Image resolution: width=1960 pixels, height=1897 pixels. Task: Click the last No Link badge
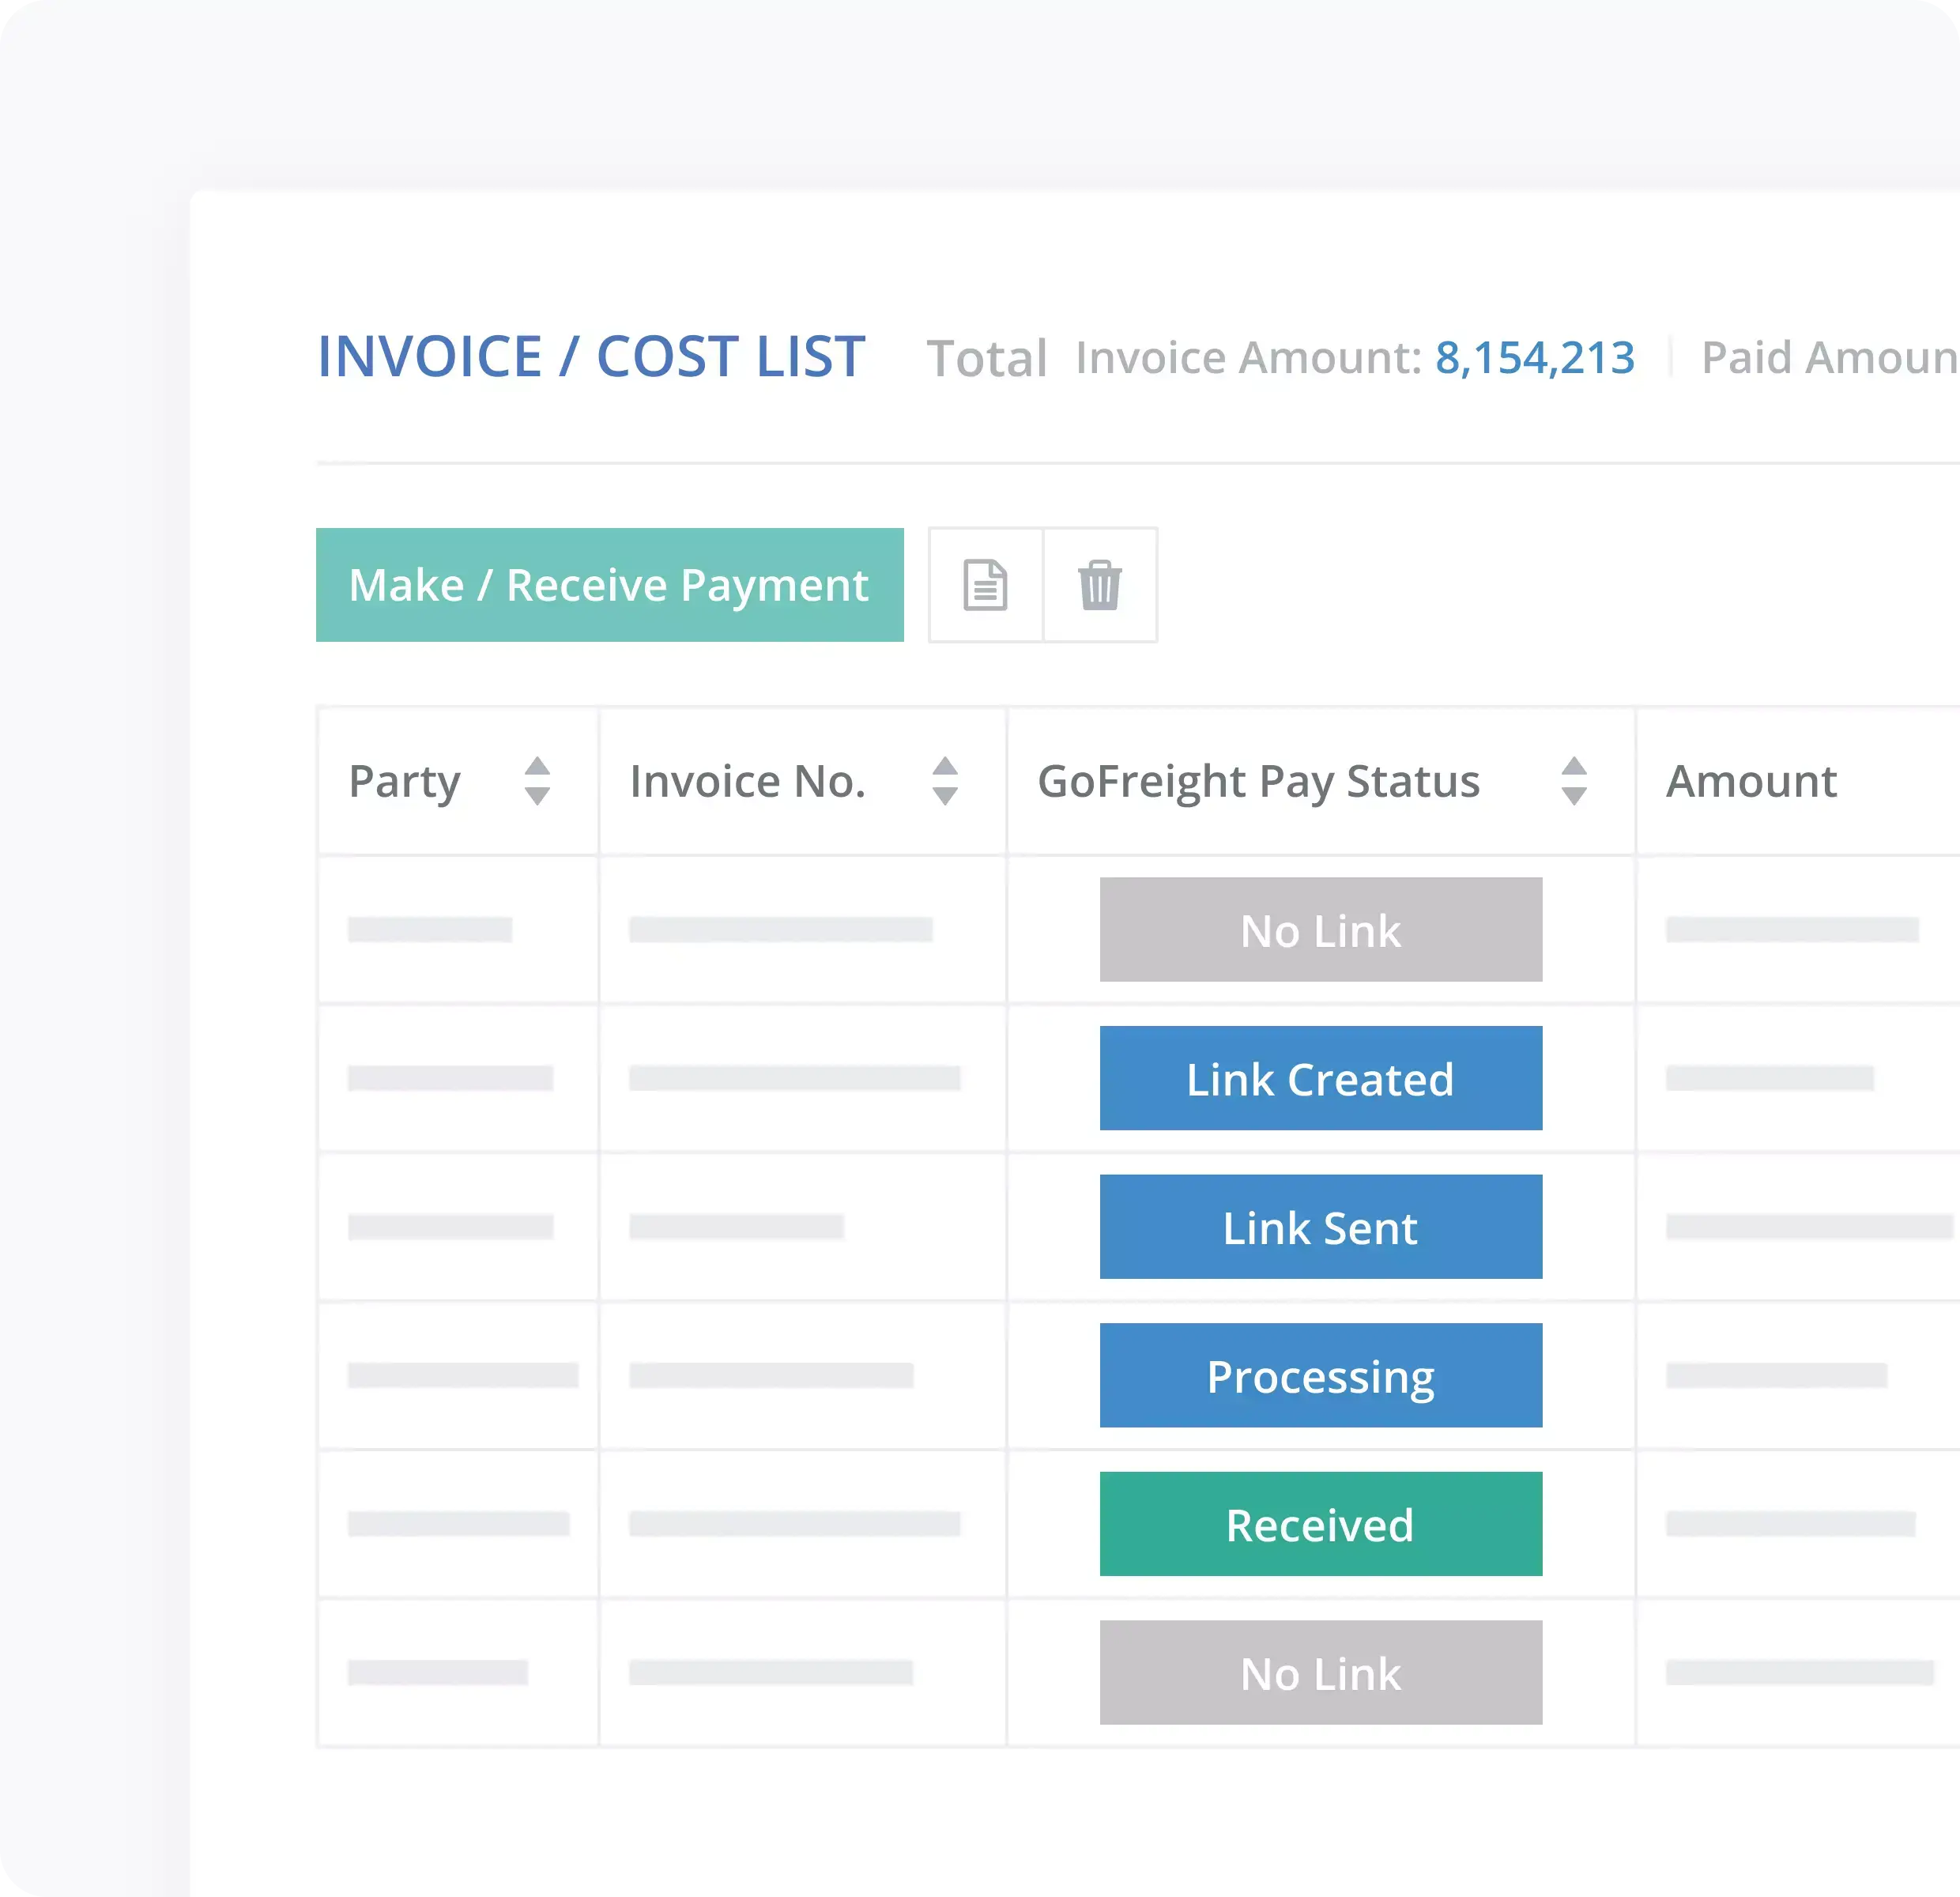click(1320, 1672)
